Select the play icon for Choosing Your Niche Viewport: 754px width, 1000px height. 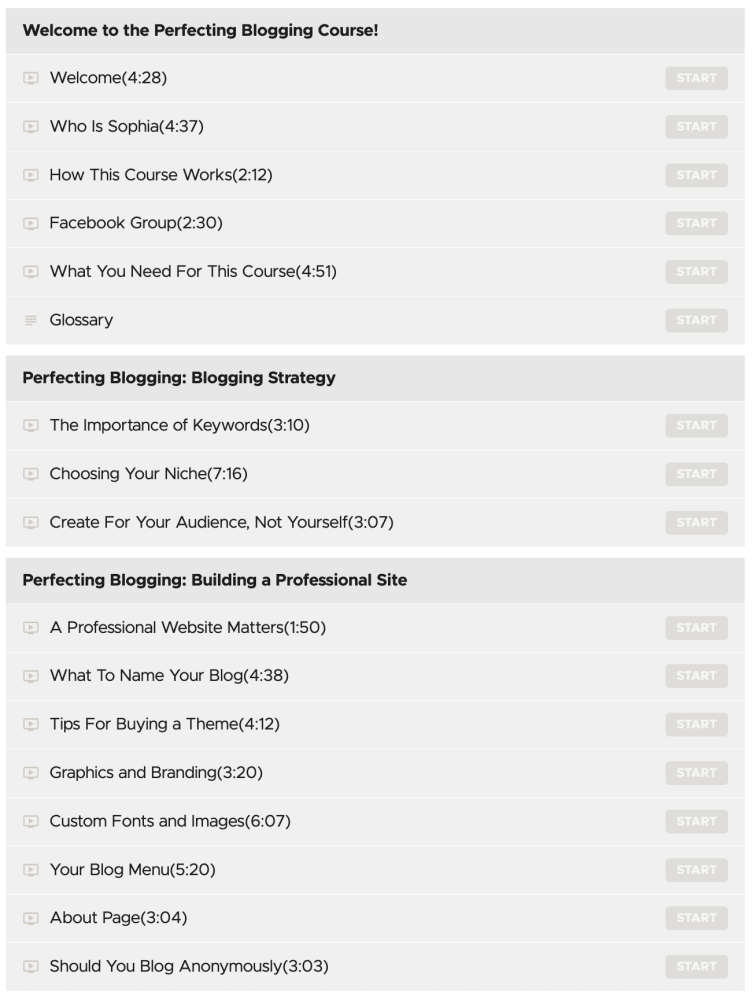[x=31, y=474]
